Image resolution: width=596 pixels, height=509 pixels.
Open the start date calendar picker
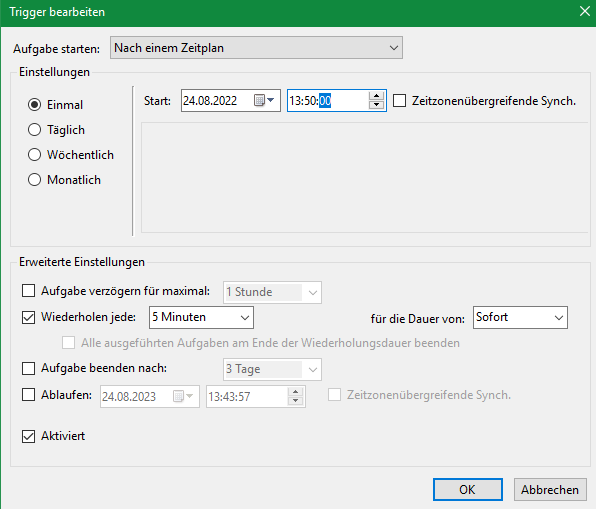(264, 101)
